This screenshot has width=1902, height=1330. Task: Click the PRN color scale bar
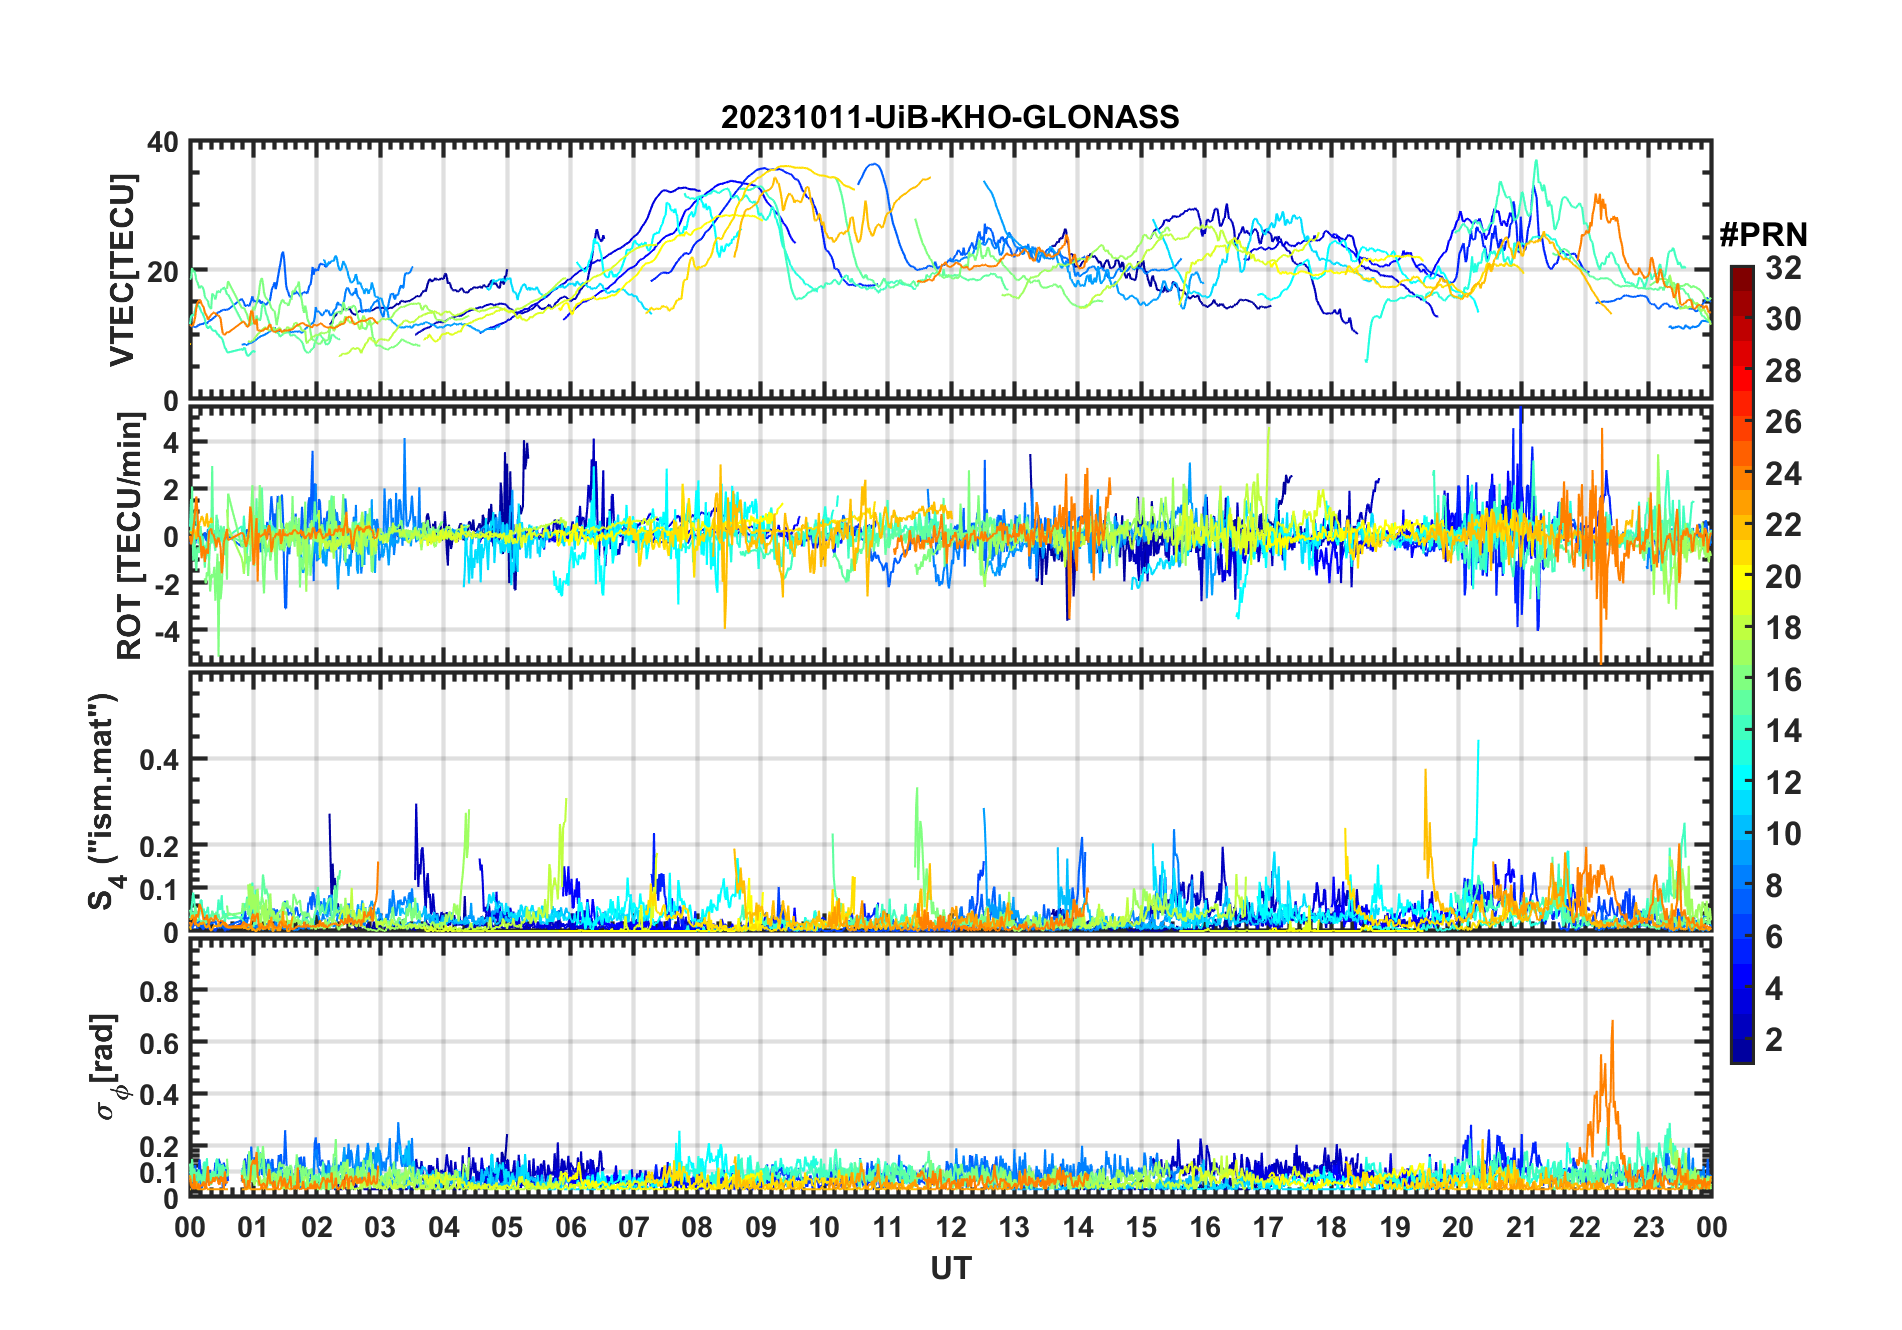(x=1742, y=664)
